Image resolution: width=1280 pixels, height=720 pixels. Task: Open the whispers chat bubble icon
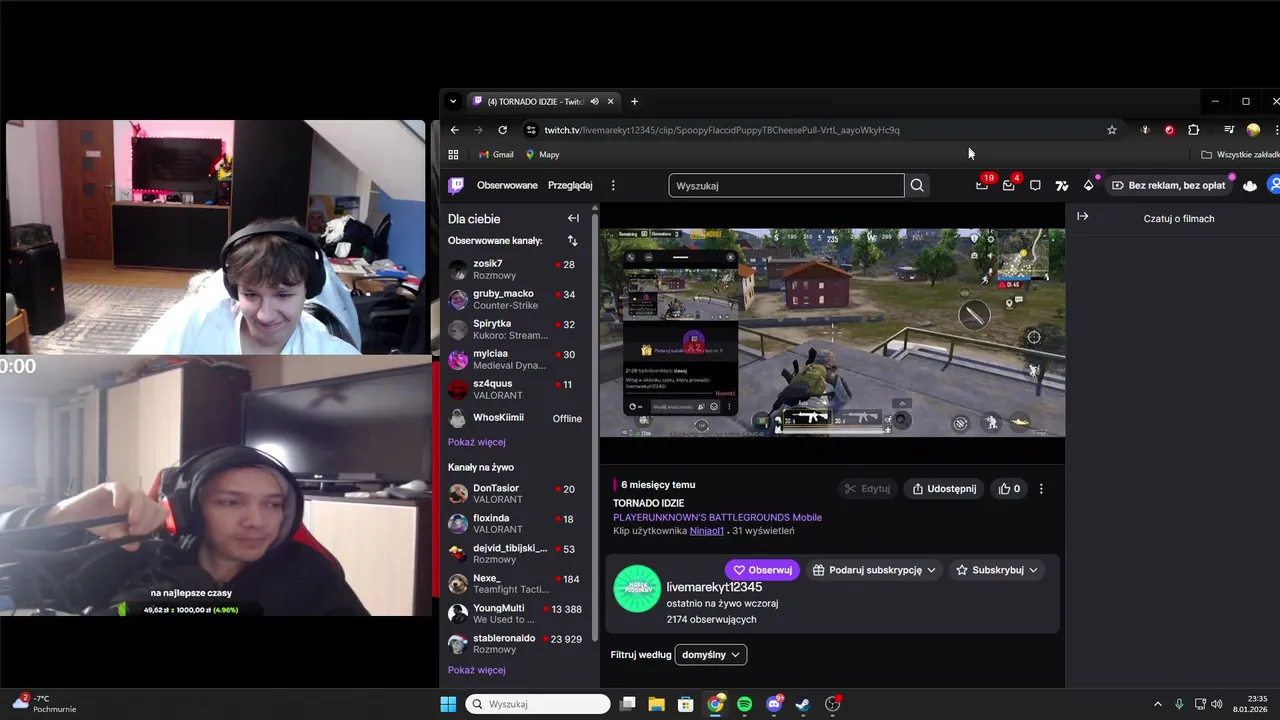(1035, 185)
